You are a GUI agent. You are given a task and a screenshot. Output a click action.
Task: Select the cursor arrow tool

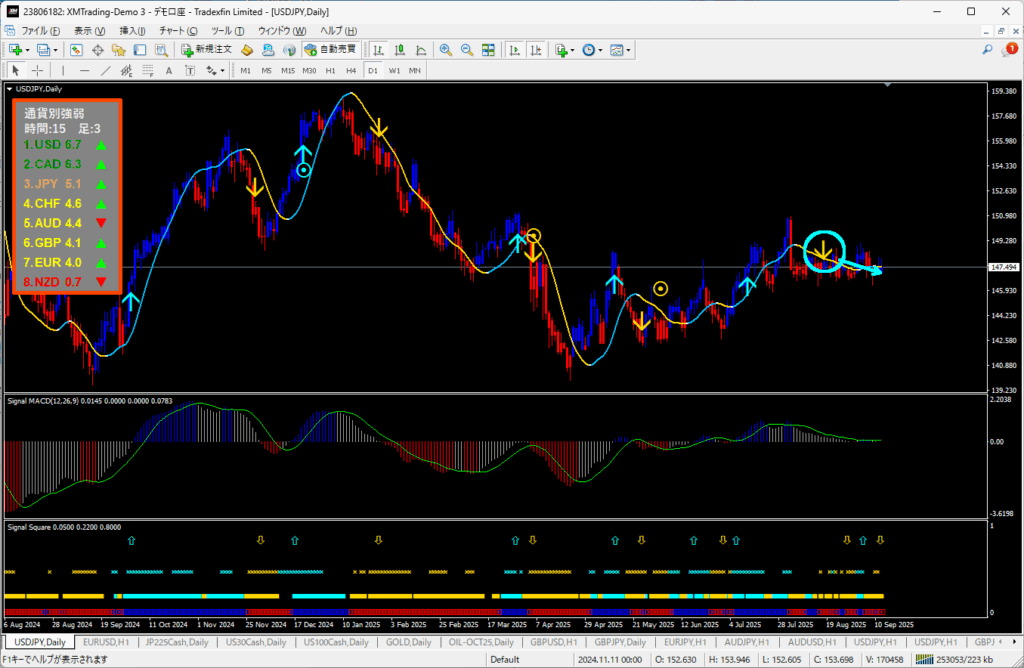(16, 71)
